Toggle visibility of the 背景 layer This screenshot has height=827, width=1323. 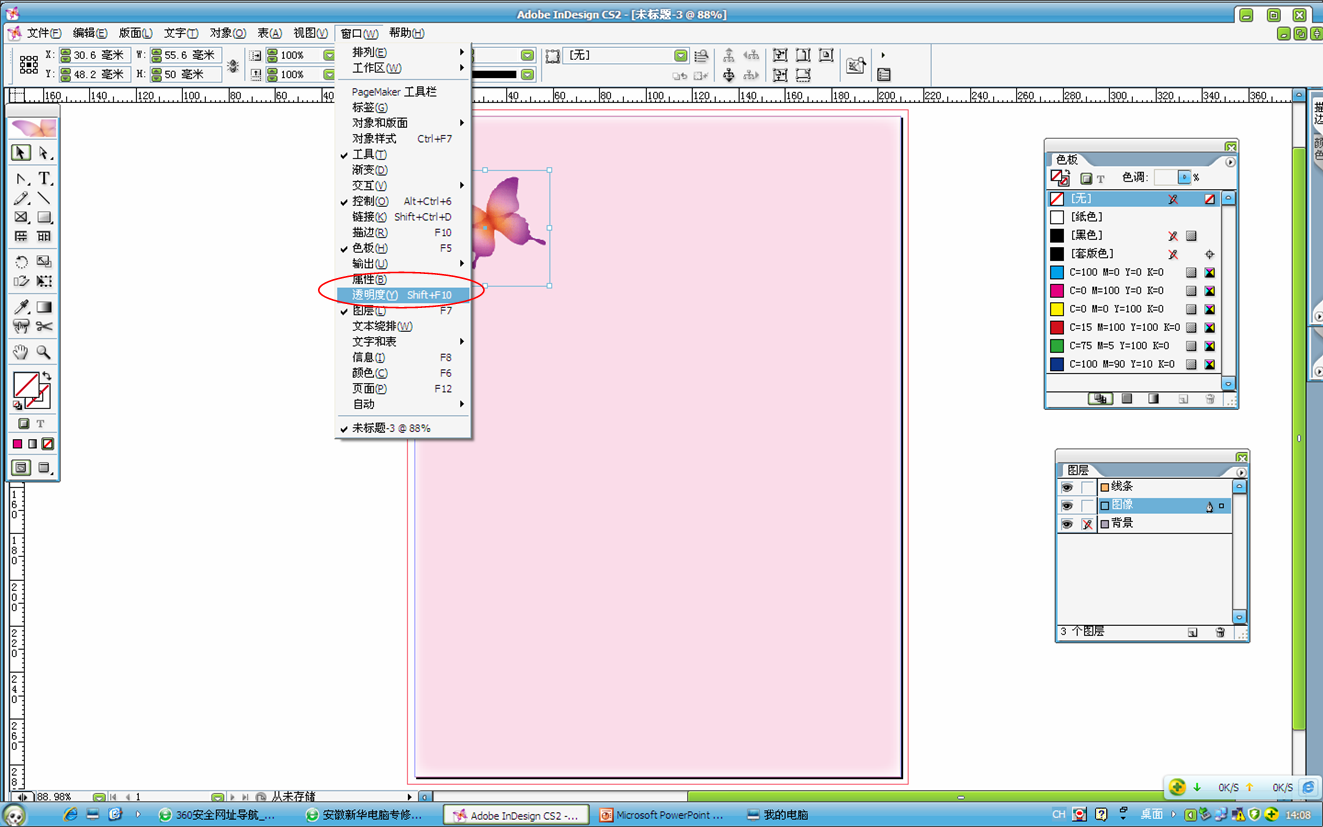click(1067, 524)
